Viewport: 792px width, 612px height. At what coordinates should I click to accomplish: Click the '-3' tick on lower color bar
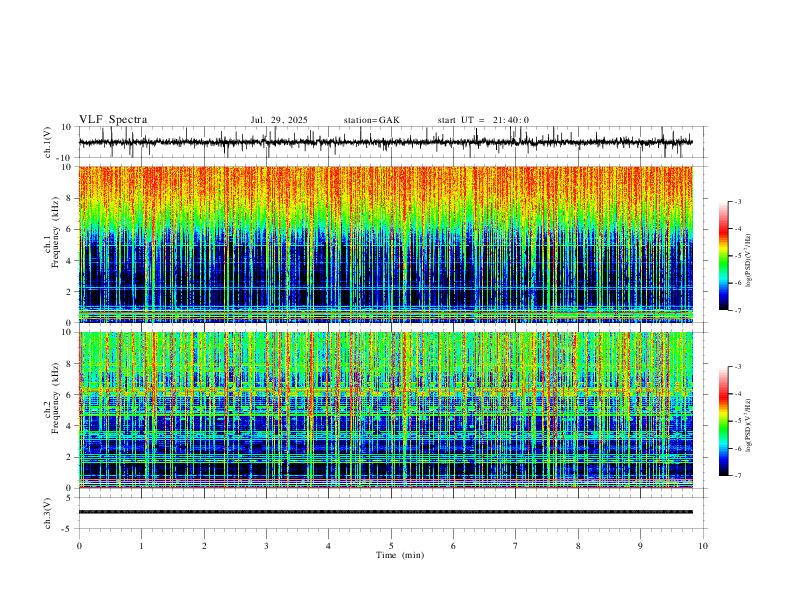[x=738, y=367]
